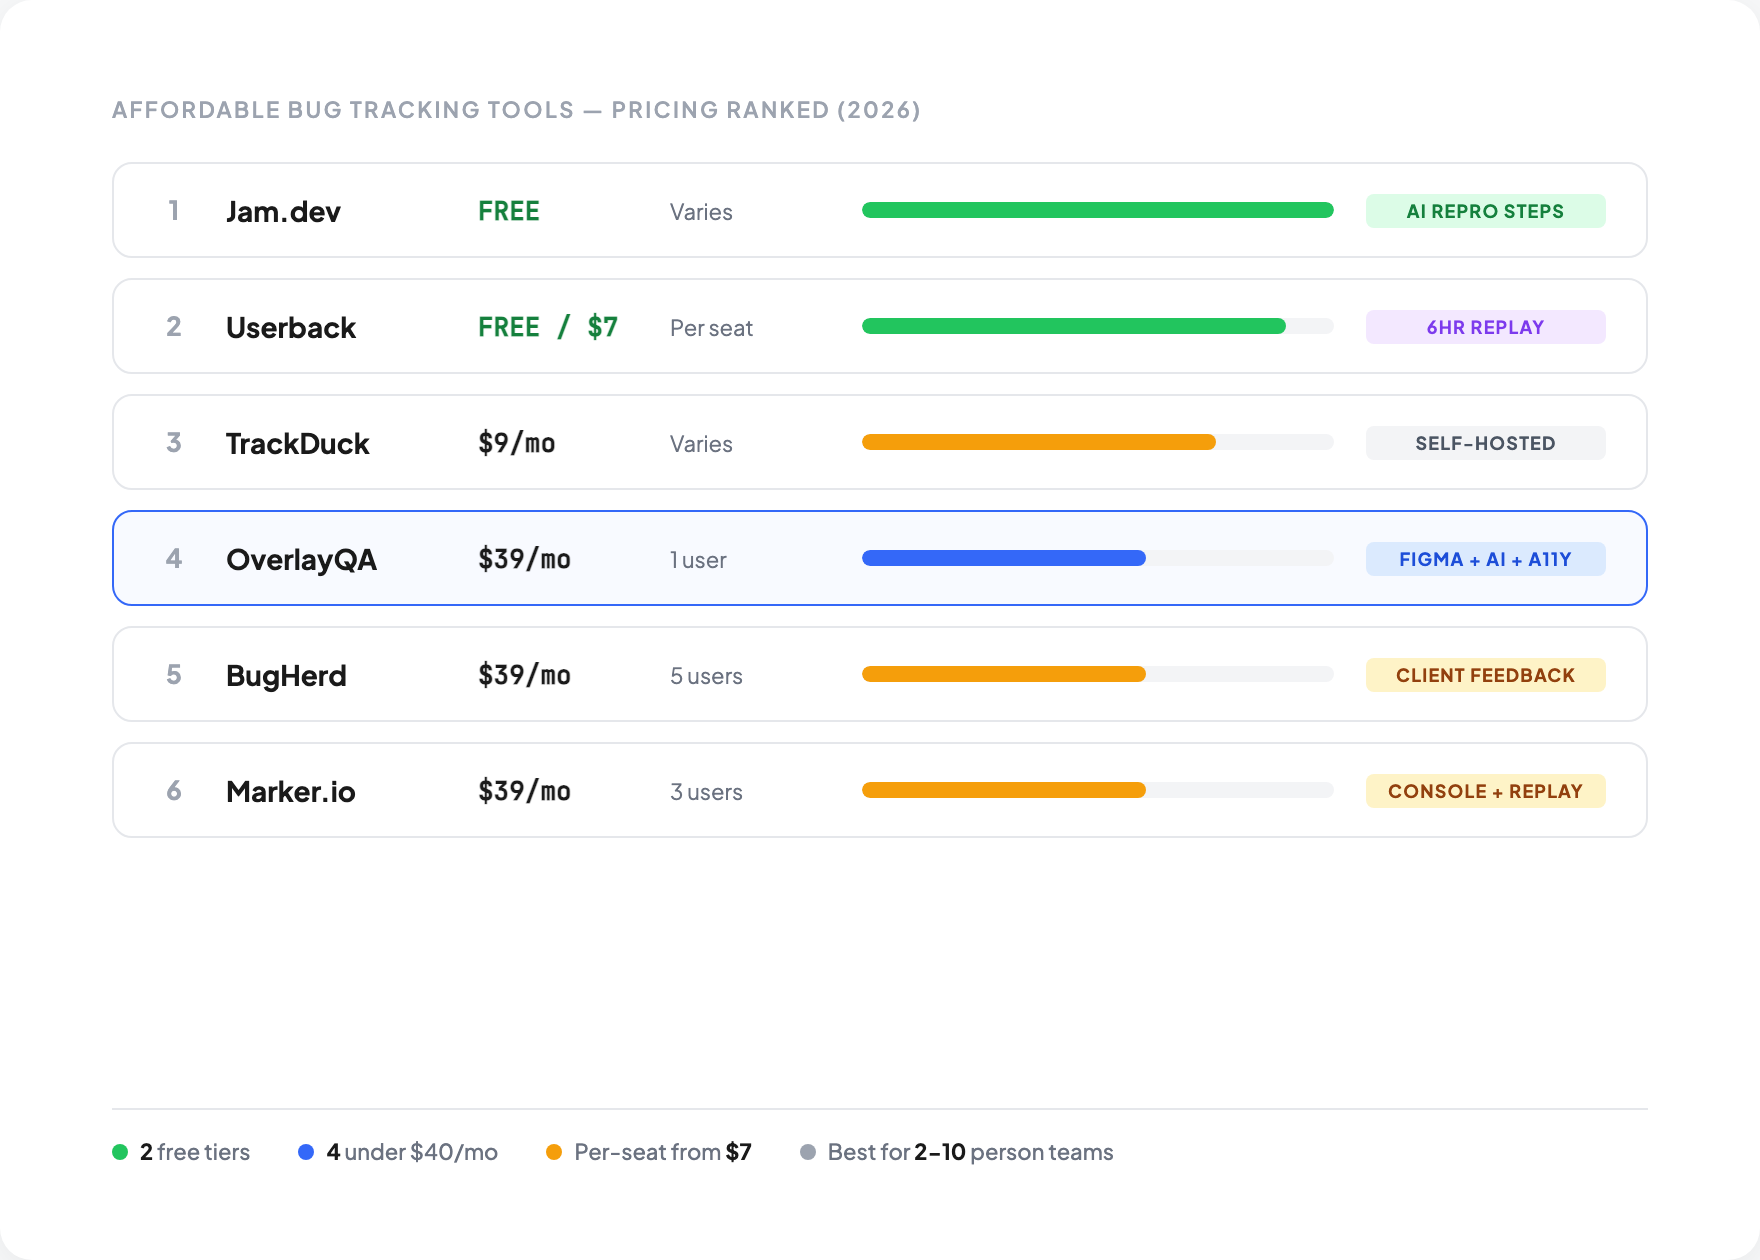Viewport: 1760px width, 1260px height.
Task: Click rank number 6 in Marker.io row
Action: coord(174,790)
